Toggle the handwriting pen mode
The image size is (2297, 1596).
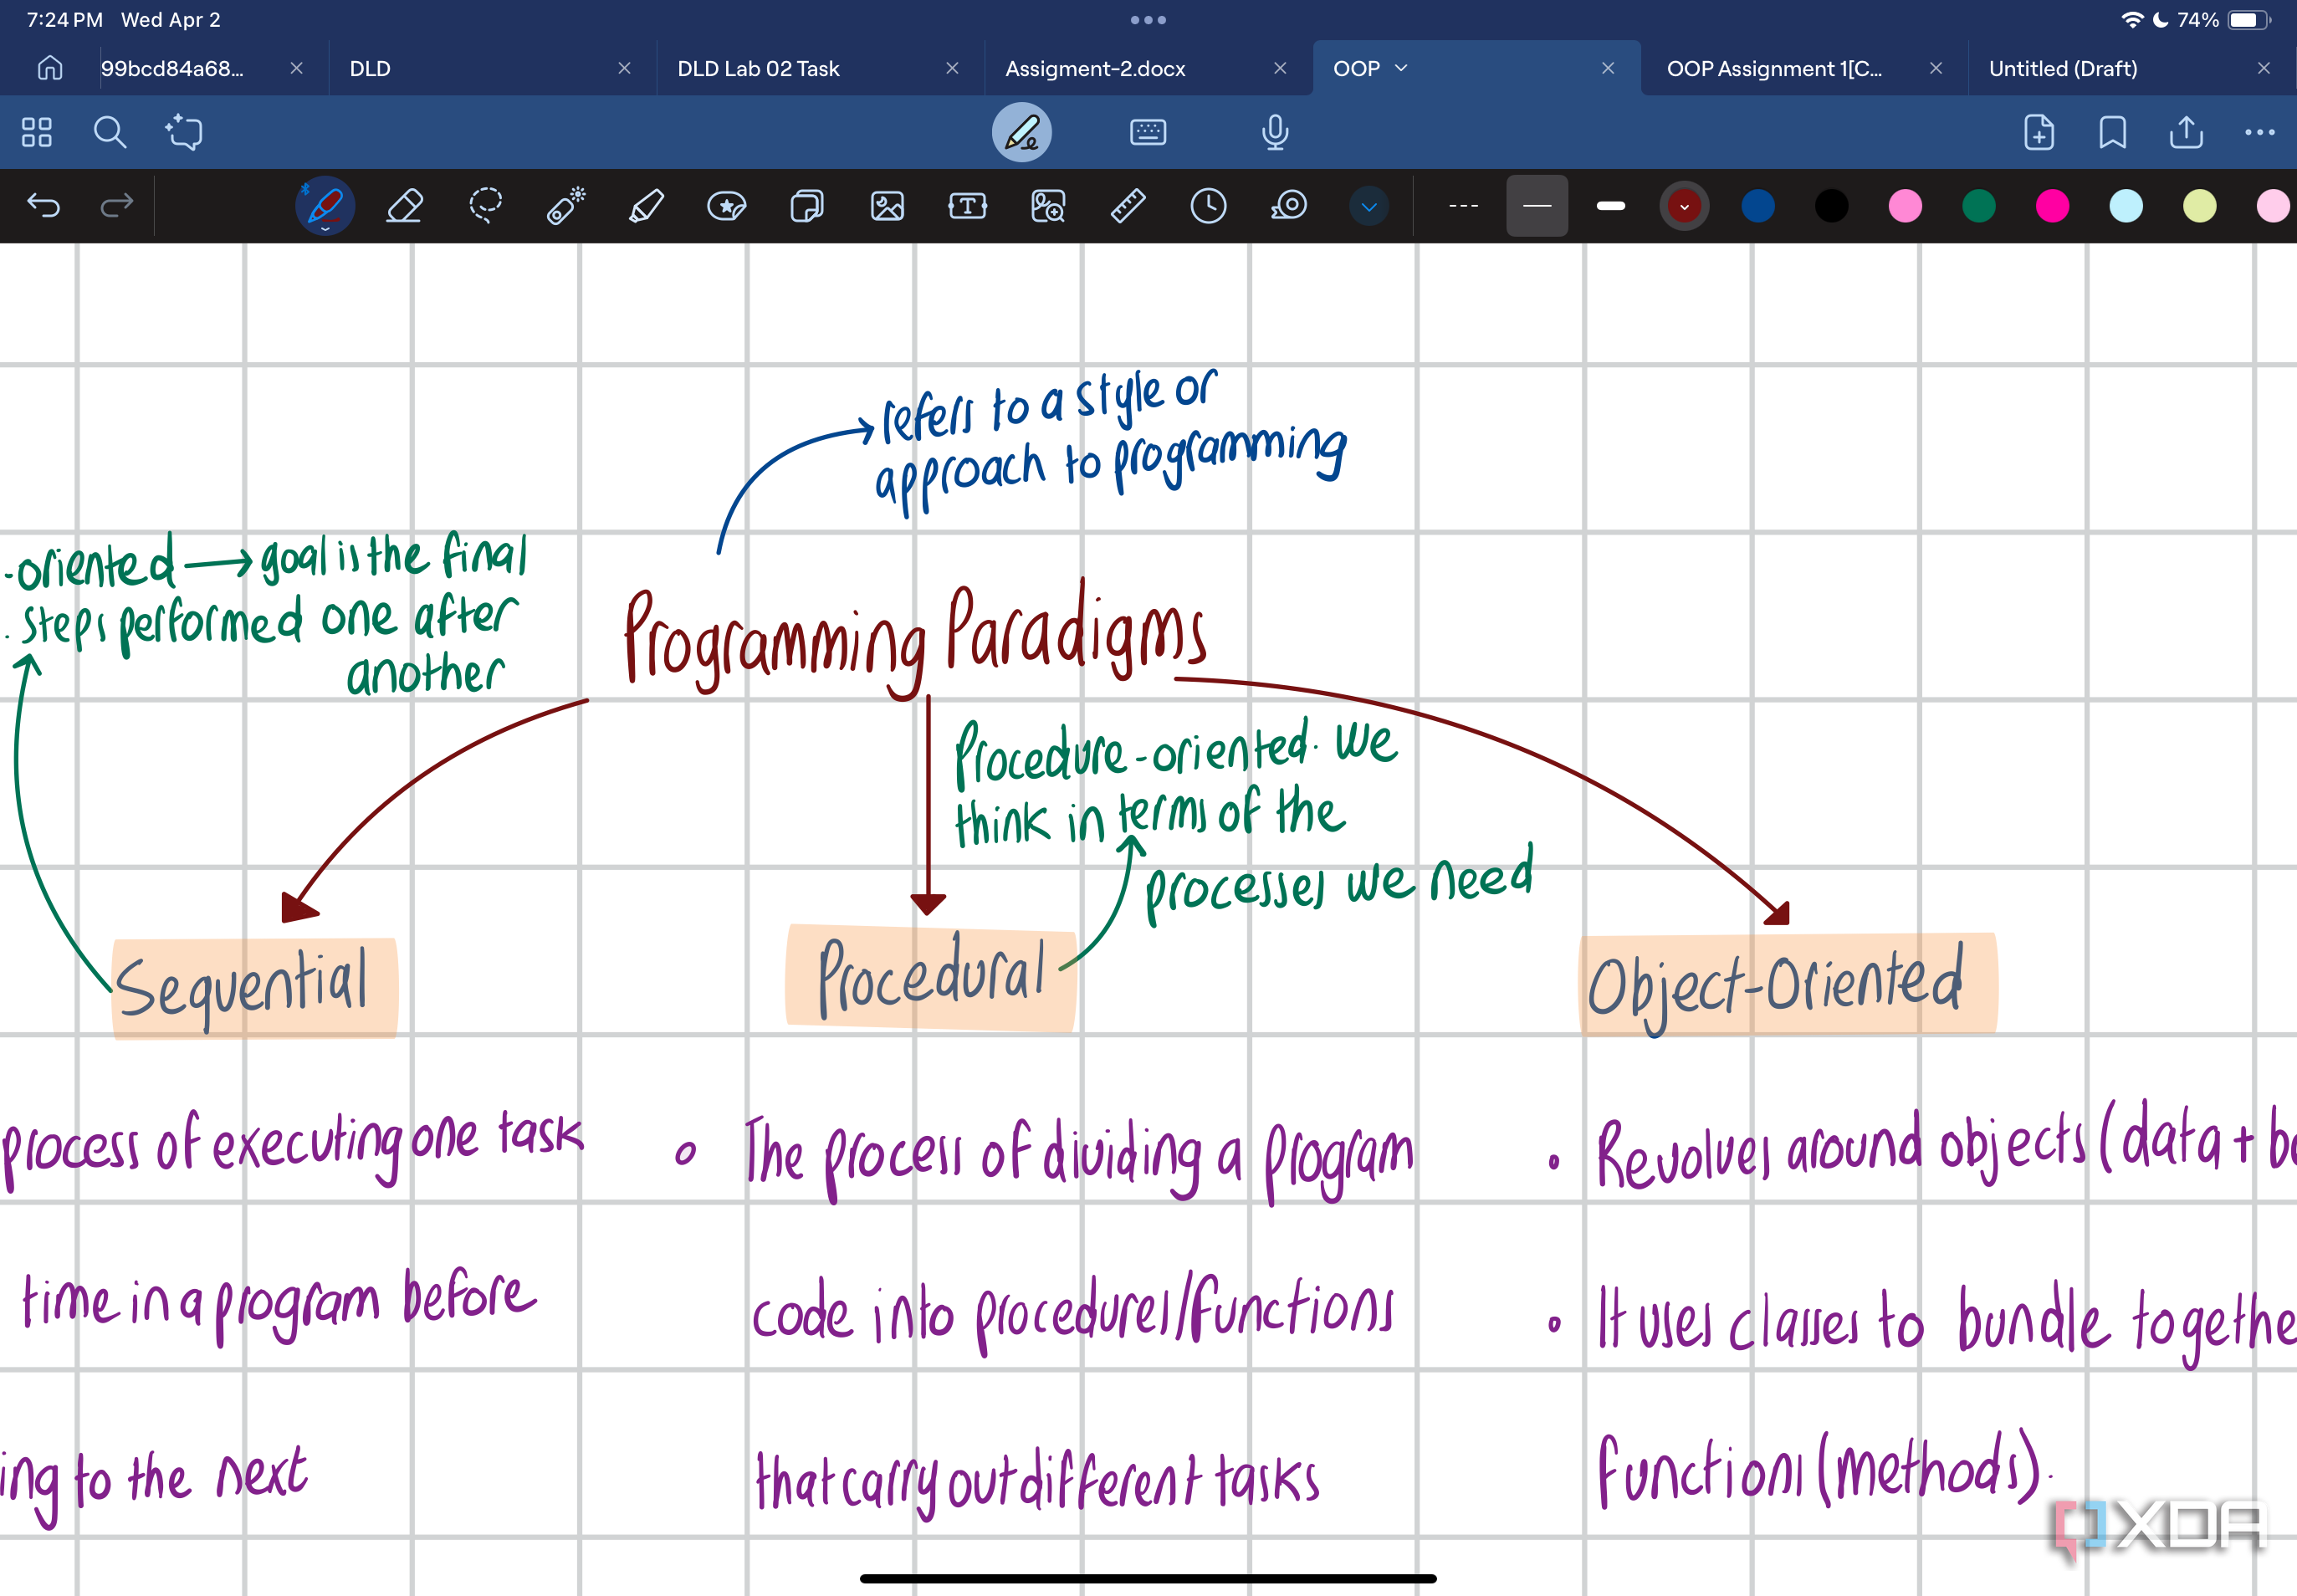(1022, 132)
